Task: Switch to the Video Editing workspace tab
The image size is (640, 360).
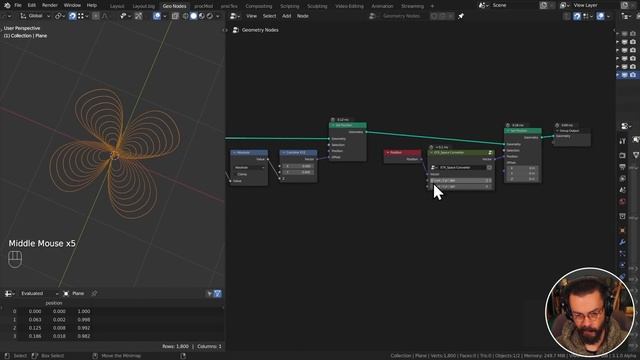Action: [349, 6]
